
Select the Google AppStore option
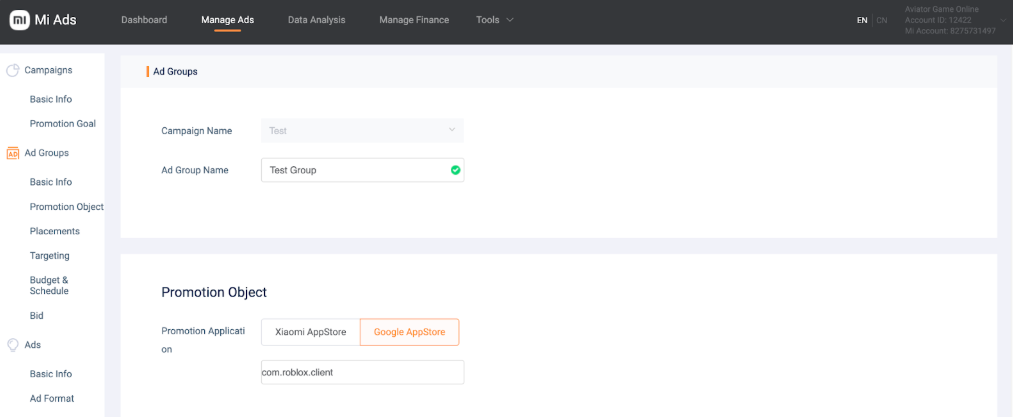[409, 332]
